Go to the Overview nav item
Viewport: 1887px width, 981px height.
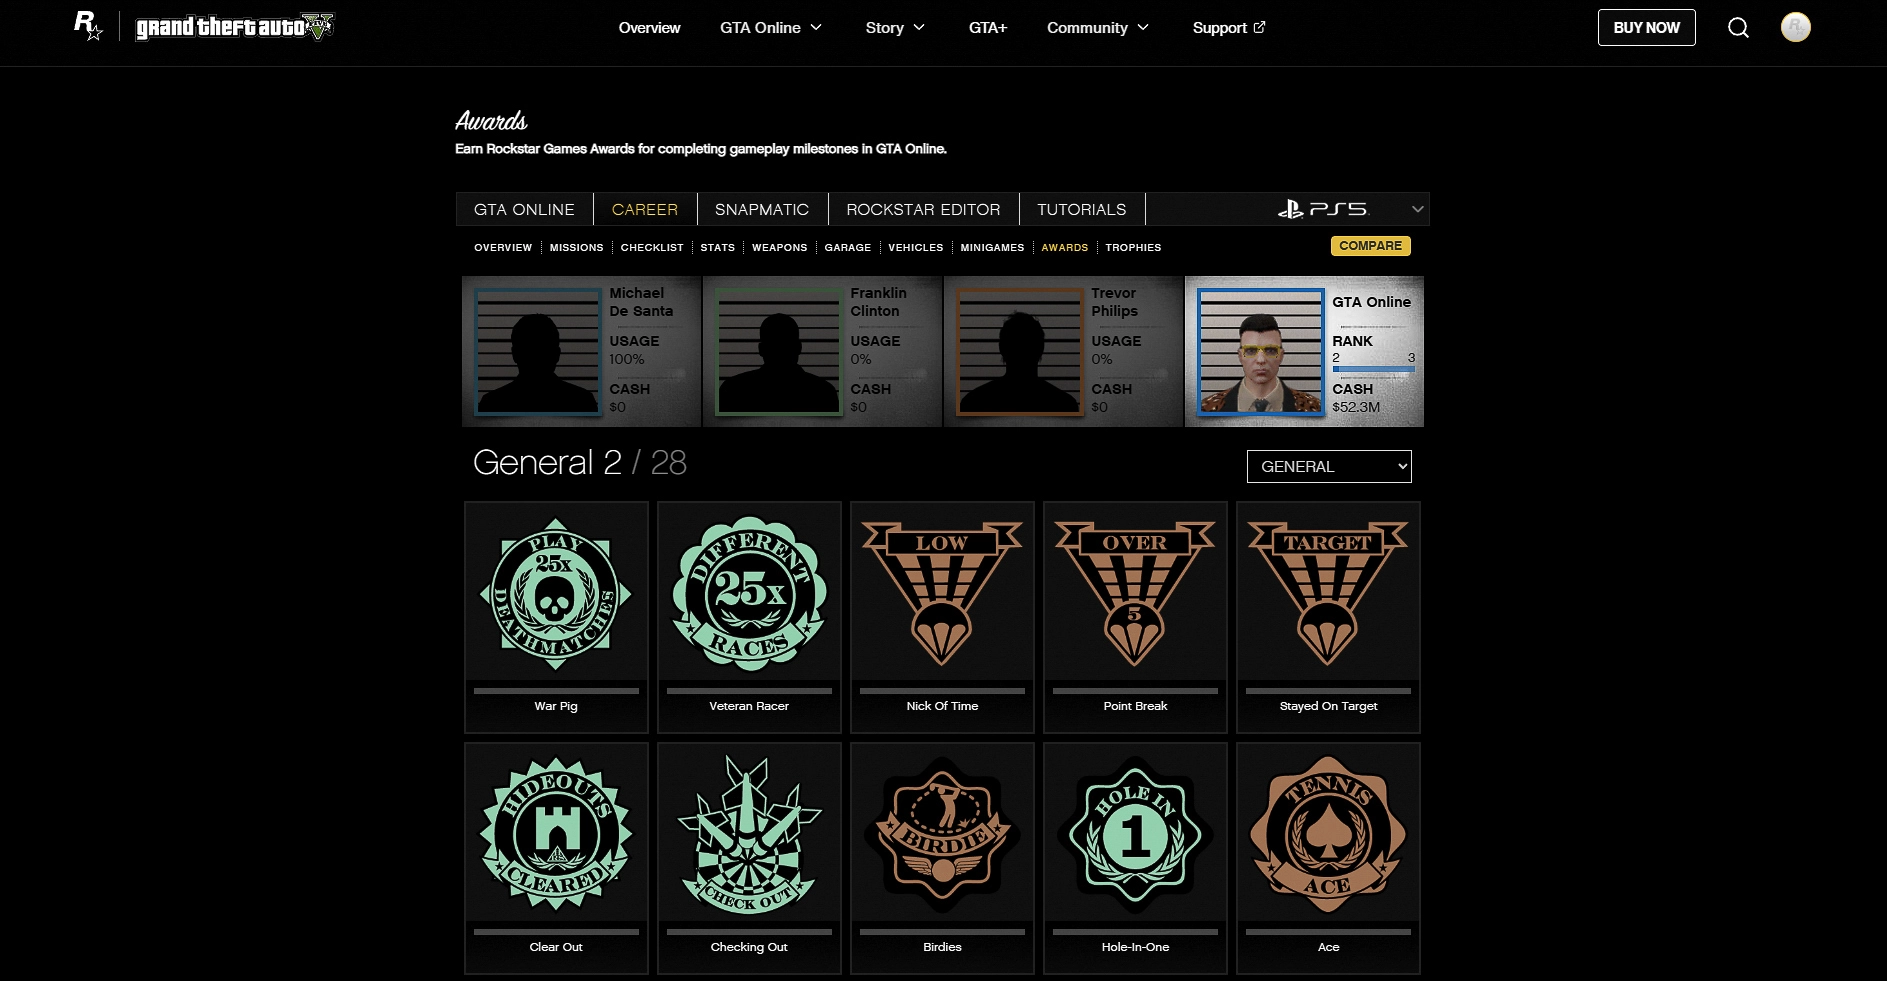click(649, 28)
